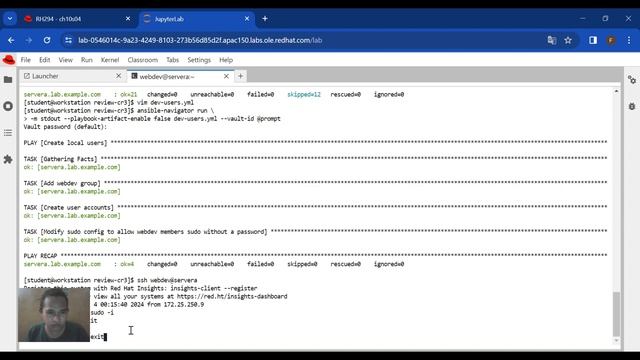Click the 'sudo -i' command text
The height and width of the screenshot is (360, 640).
click(x=102, y=313)
